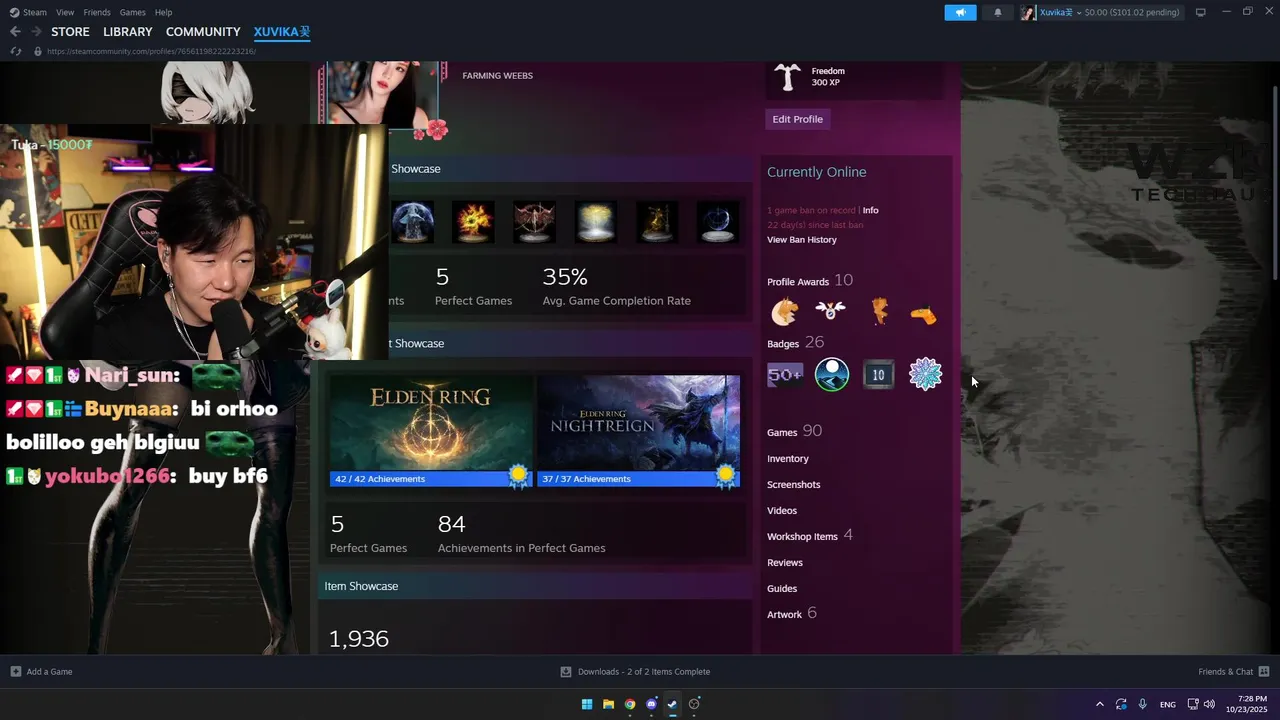Open the 50+ badge
Viewport: 1280px width, 720px height.
click(785, 375)
